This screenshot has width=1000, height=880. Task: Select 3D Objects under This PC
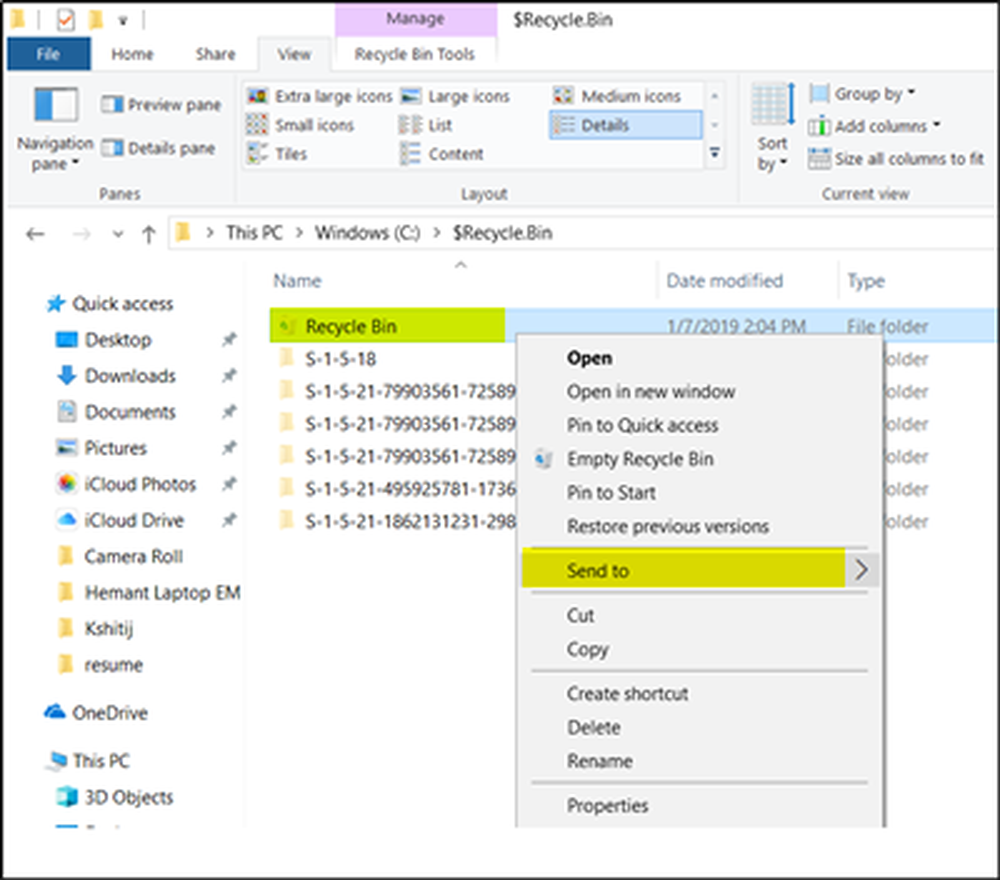pyautogui.click(x=128, y=797)
